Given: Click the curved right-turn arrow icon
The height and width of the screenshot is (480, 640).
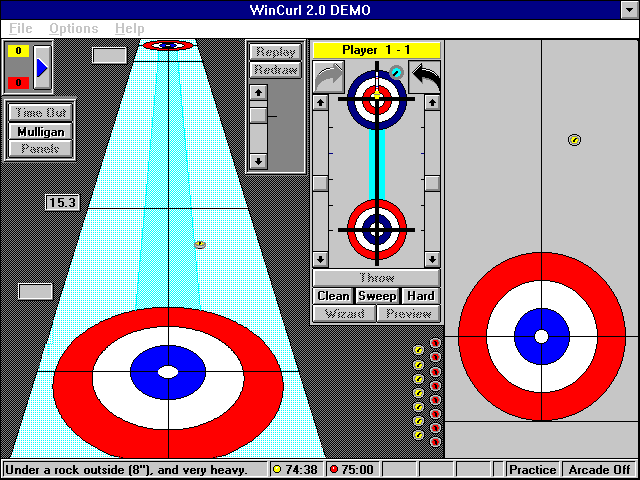Looking at the screenshot, I should (328, 76).
